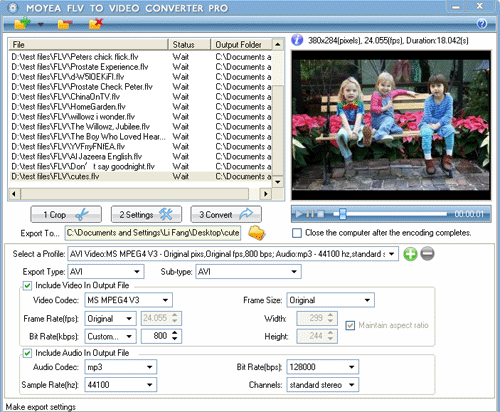Pause the preview video
Screen dimensions: 500x412
[310, 214]
